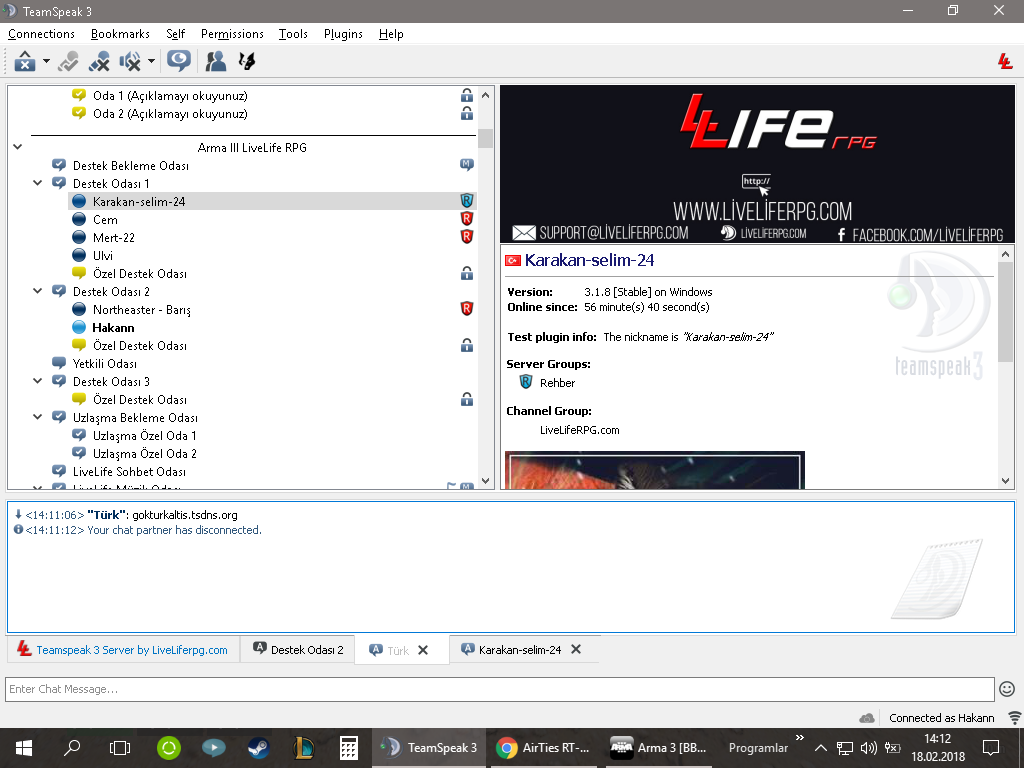Open League of Legends from the taskbar
The image size is (1024, 768).
tap(304, 748)
